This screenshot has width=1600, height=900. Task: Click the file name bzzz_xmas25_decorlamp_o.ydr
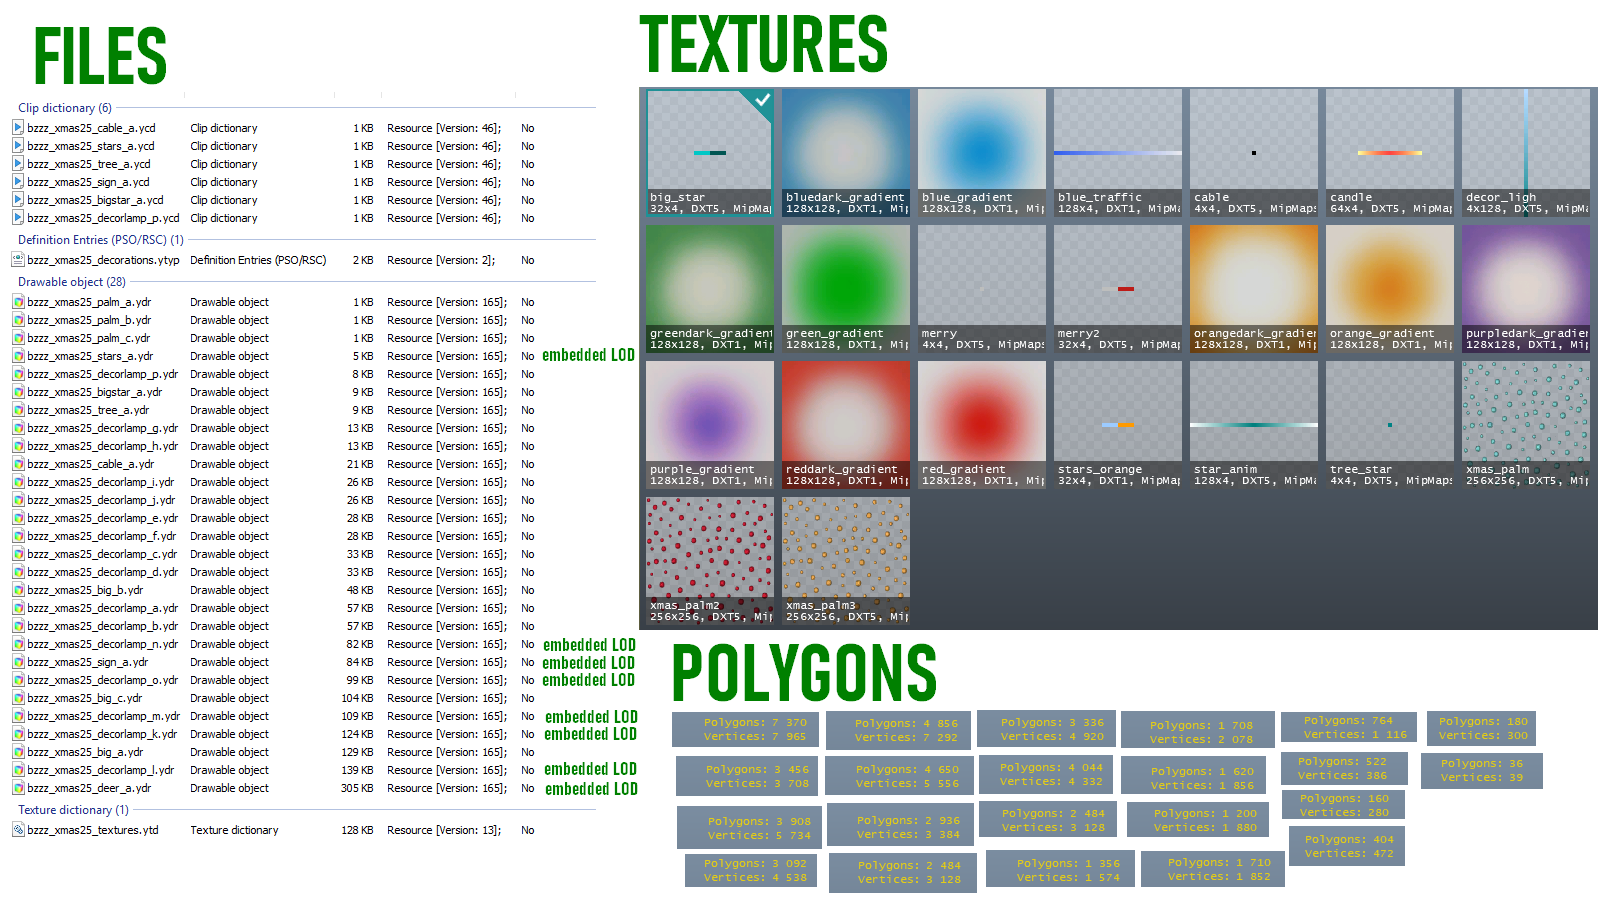point(103,680)
